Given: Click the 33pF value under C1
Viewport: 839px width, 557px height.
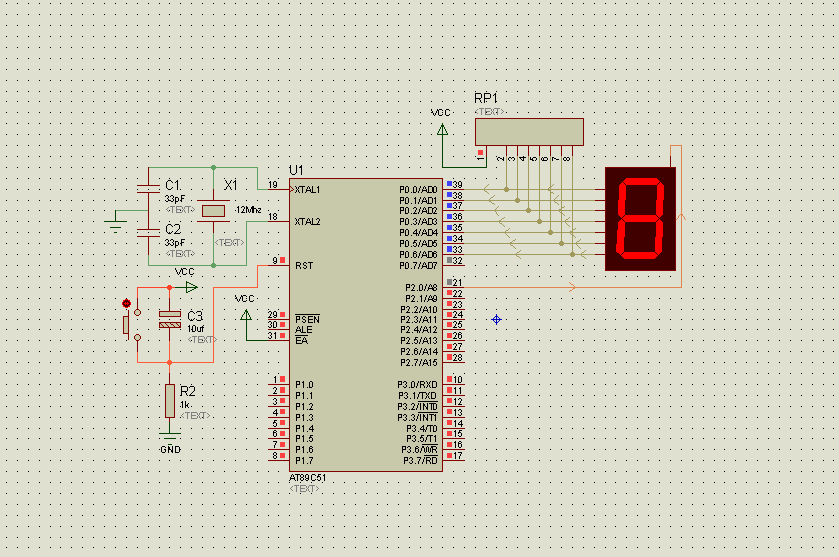Looking at the screenshot, I should (x=174, y=199).
